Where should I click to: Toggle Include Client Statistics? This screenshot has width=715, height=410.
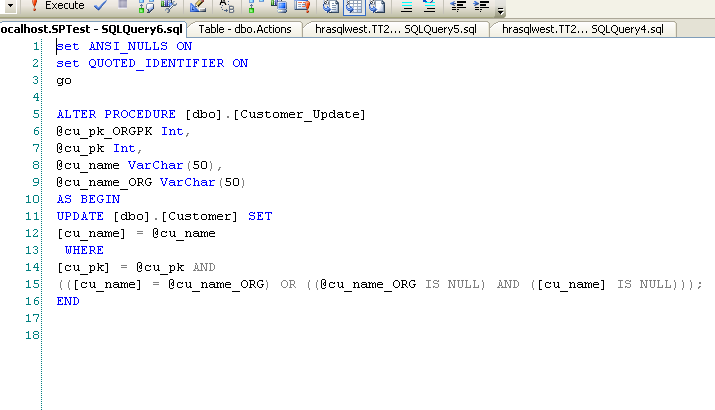[278, 7]
